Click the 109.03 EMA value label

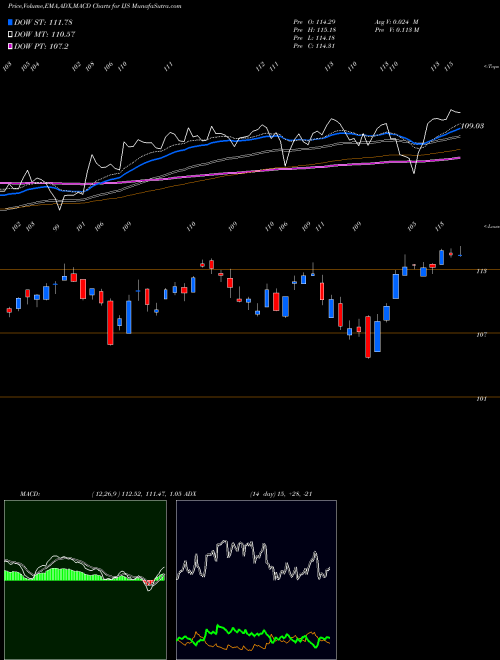(472, 125)
